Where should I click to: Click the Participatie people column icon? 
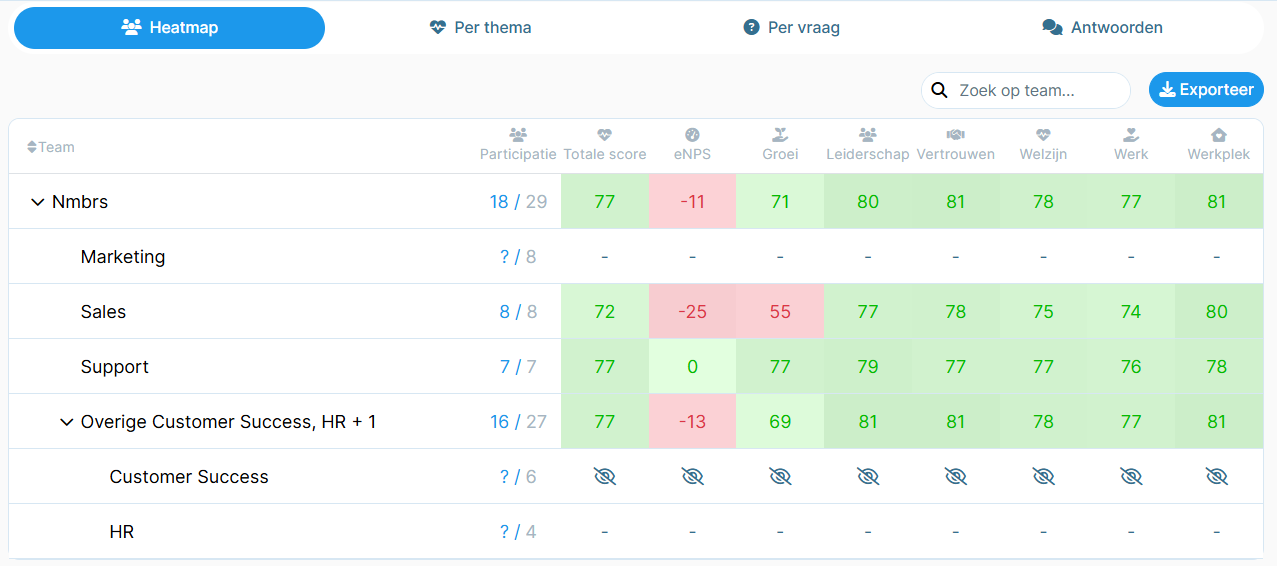(518, 135)
